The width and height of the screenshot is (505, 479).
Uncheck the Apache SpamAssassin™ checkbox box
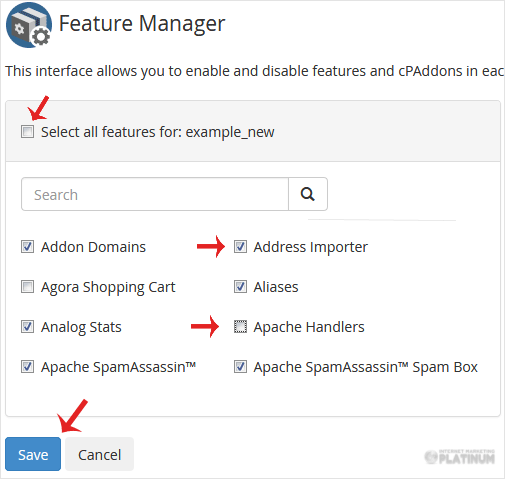point(27,367)
